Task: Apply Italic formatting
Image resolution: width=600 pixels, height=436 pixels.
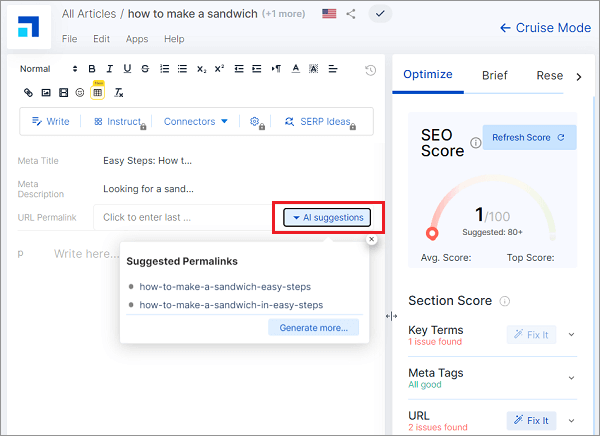Action: (109, 69)
